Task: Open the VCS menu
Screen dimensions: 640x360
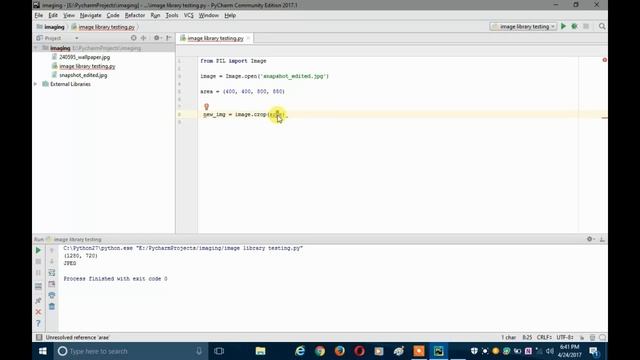Action: point(189,16)
